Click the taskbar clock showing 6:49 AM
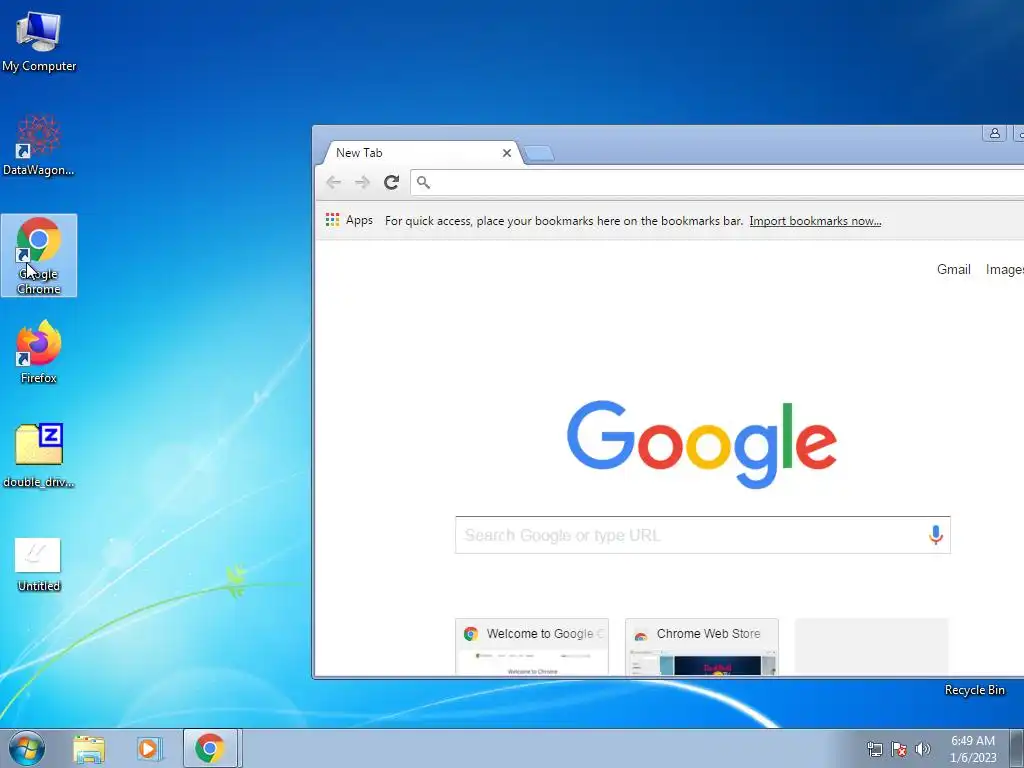The image size is (1024, 768). [x=973, y=749]
